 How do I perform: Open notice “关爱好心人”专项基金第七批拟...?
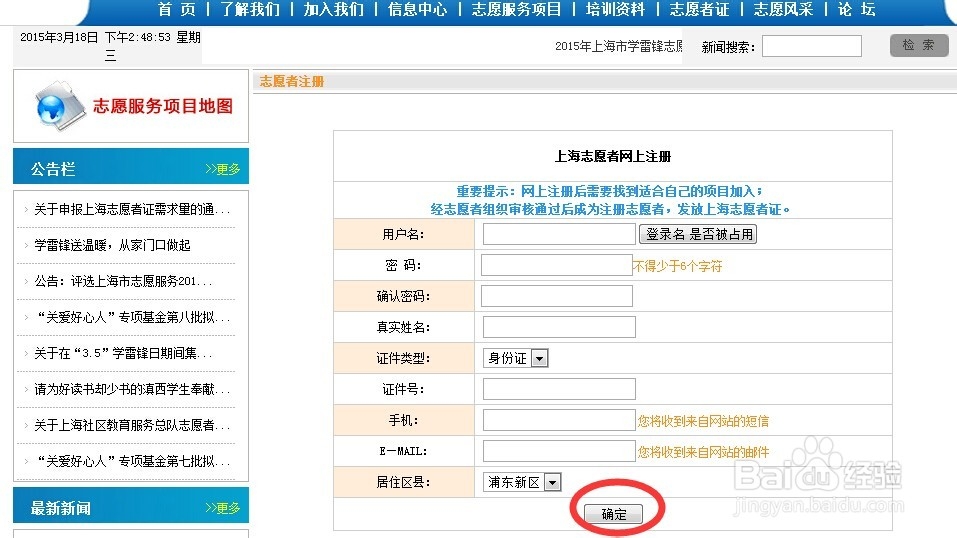[x=132, y=462]
